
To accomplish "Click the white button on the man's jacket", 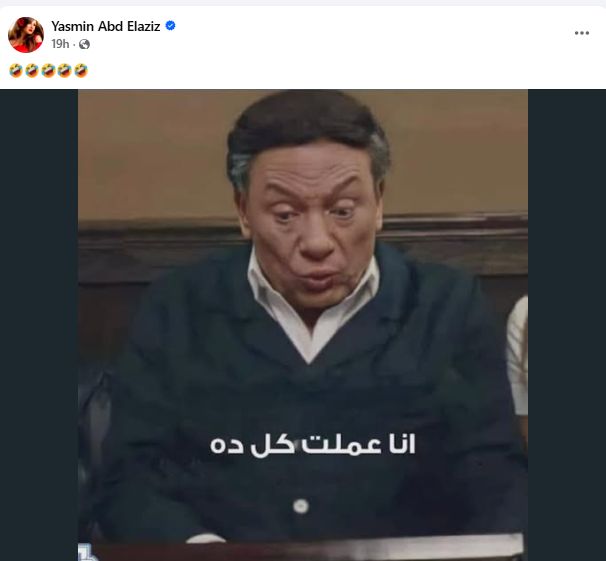I will (301, 506).
